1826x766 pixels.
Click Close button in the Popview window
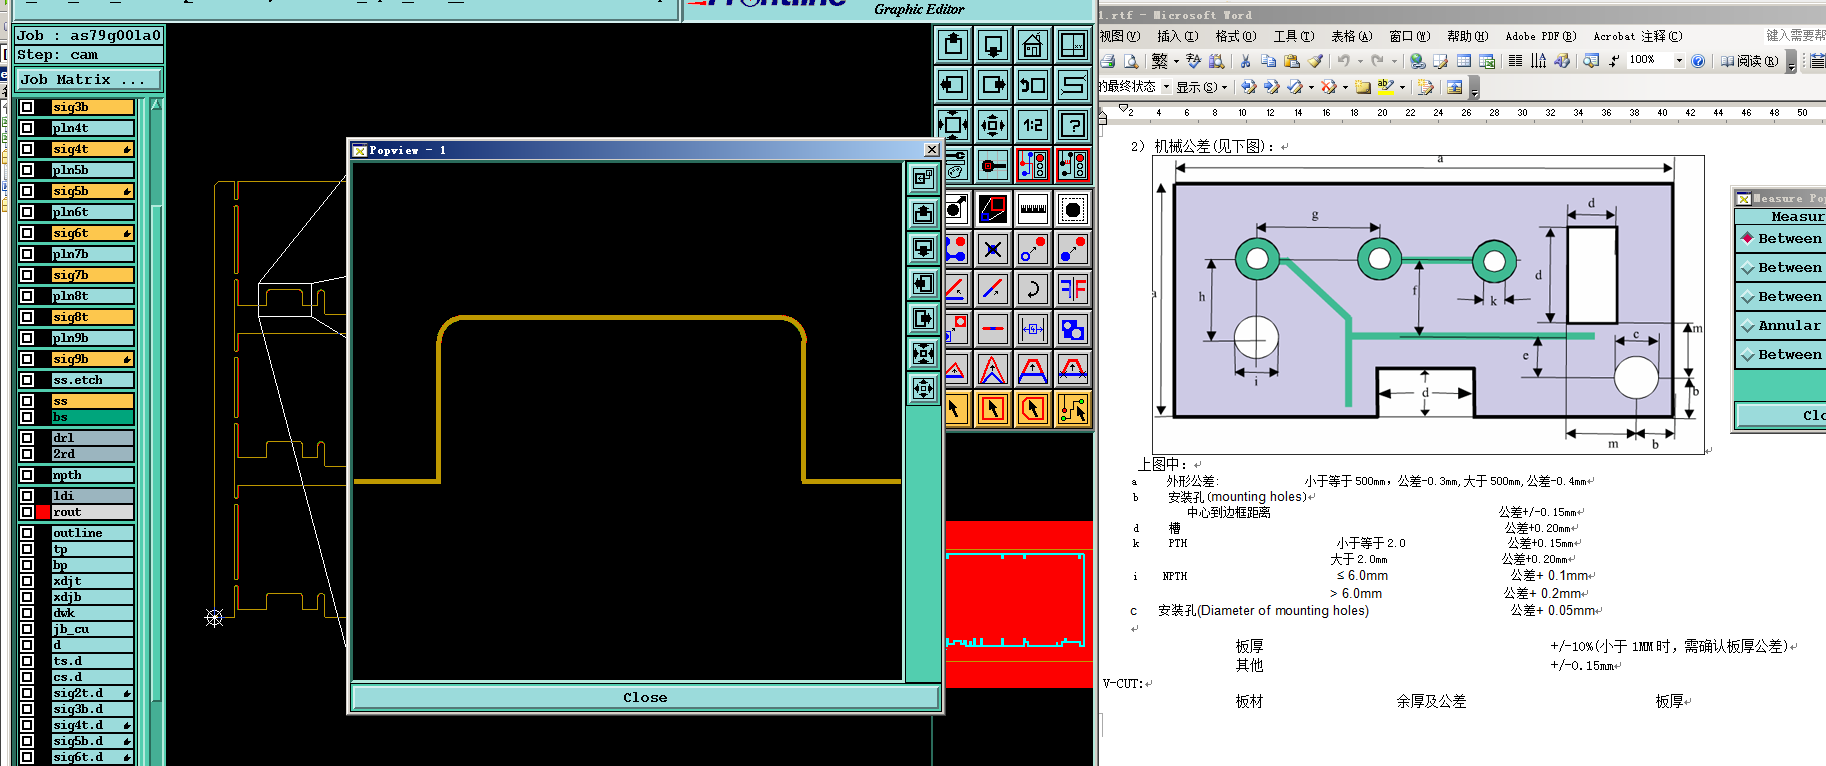pyautogui.click(x=645, y=697)
